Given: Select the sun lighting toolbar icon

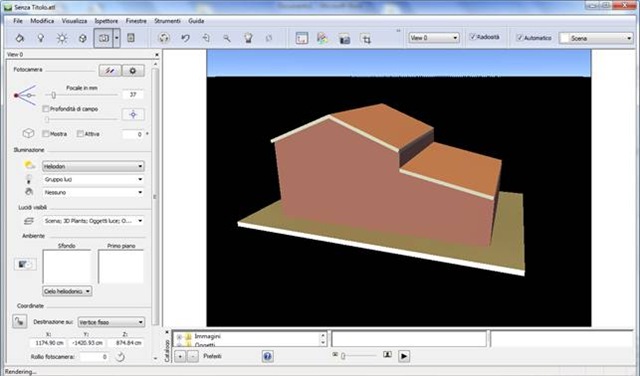Looking at the screenshot, I should pyautogui.click(x=62, y=38).
